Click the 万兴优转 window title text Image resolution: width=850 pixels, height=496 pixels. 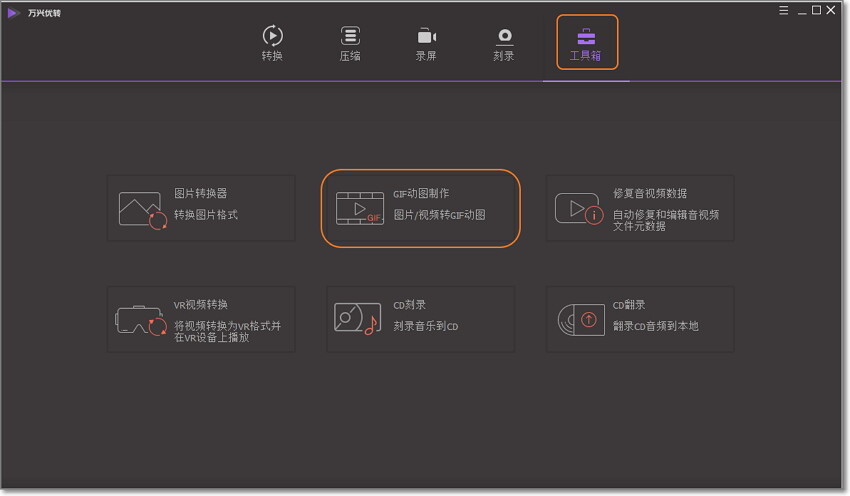[x=44, y=13]
